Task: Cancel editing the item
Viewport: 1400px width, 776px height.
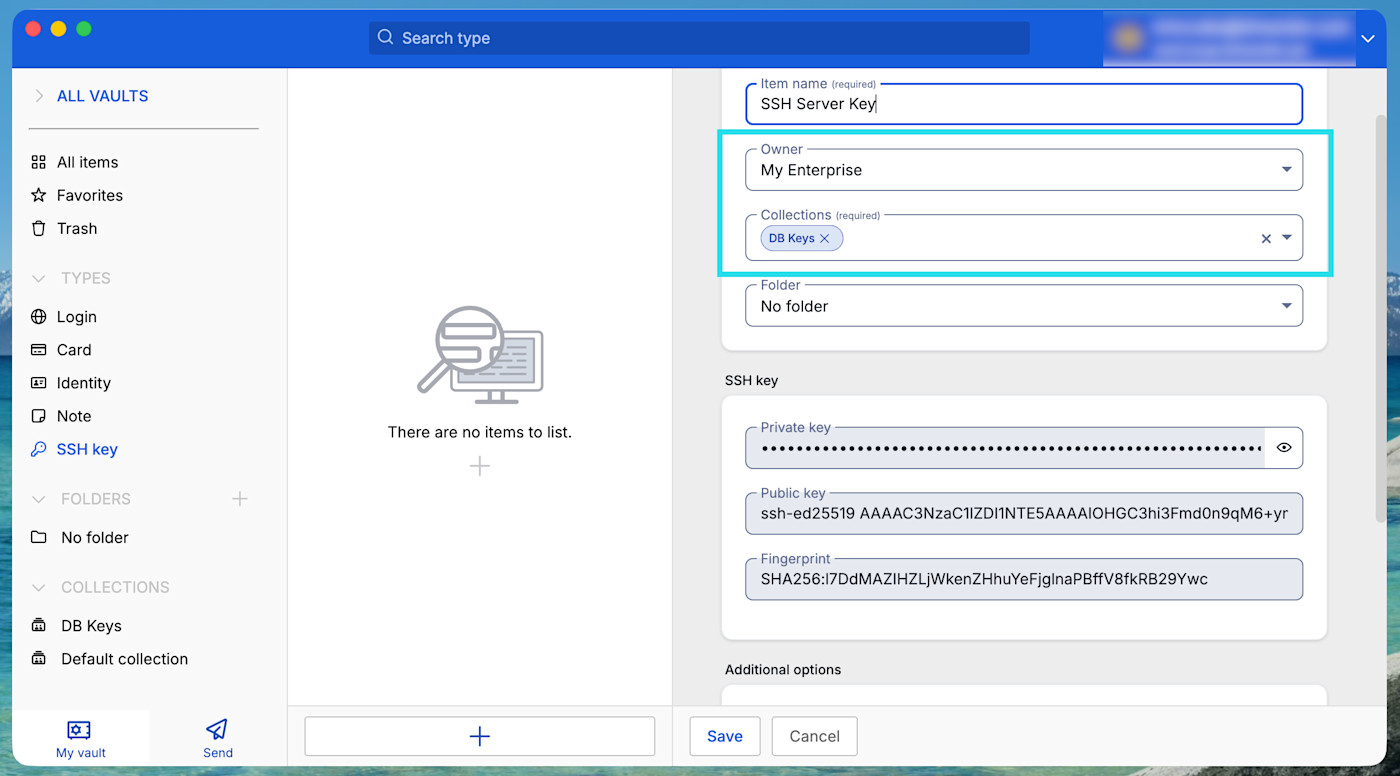Action: coord(814,736)
